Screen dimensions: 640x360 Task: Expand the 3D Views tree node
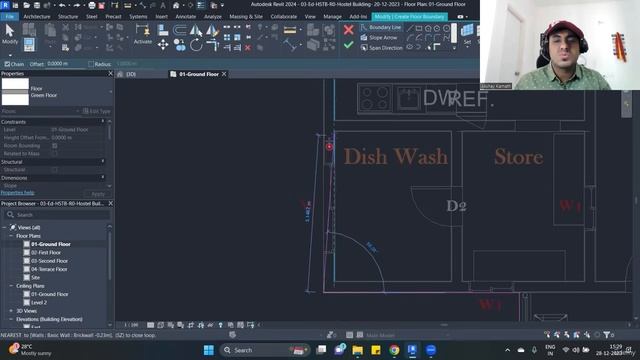(x=11, y=311)
